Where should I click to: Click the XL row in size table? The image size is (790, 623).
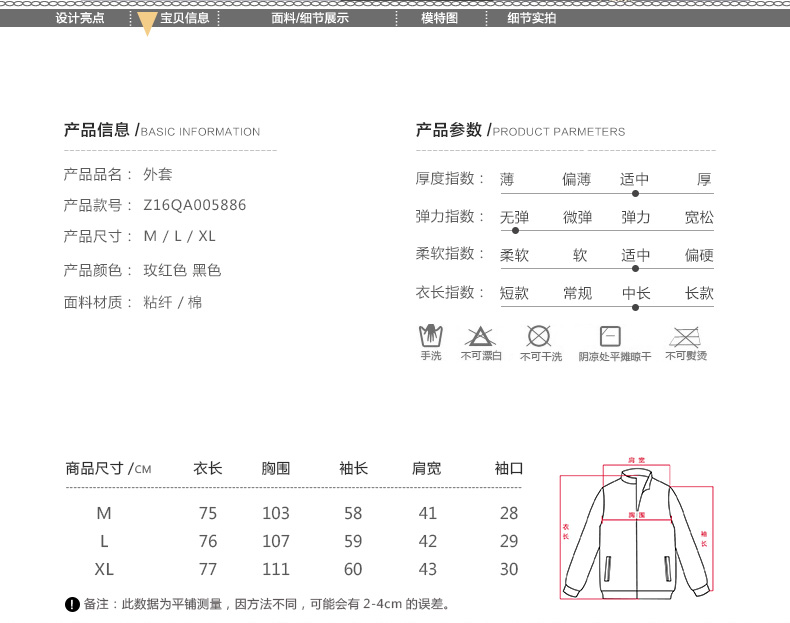(x=104, y=569)
